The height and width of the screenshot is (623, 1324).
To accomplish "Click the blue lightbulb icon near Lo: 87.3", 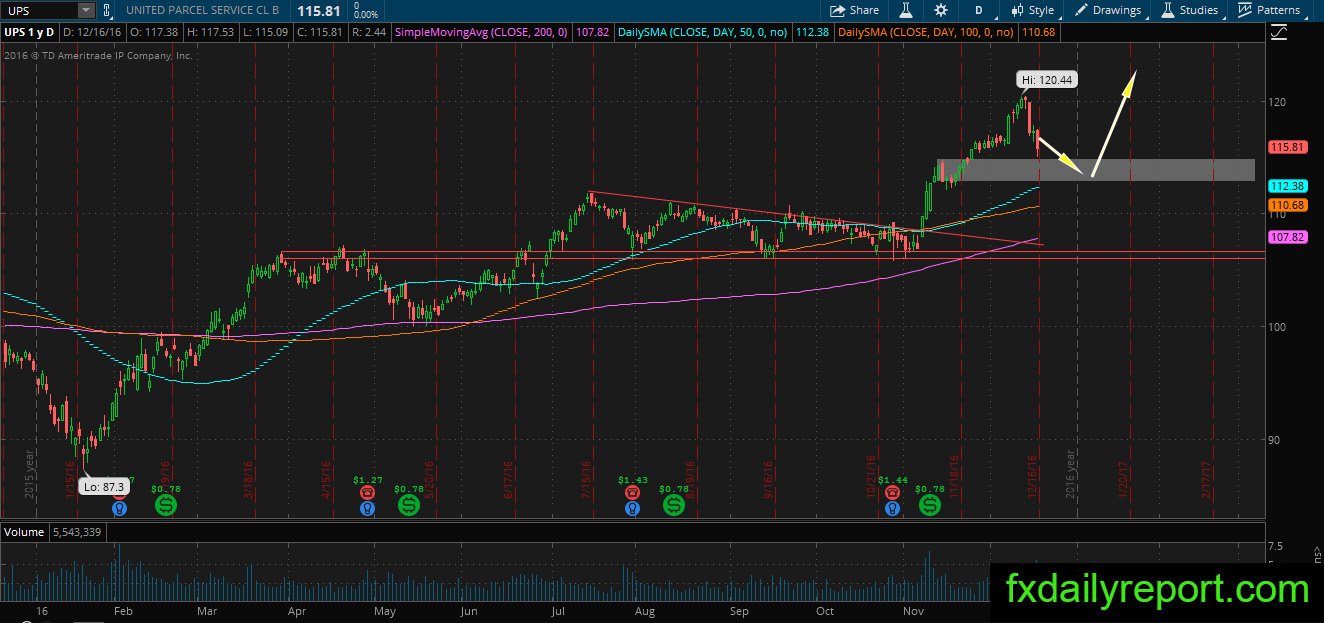I will [x=120, y=508].
